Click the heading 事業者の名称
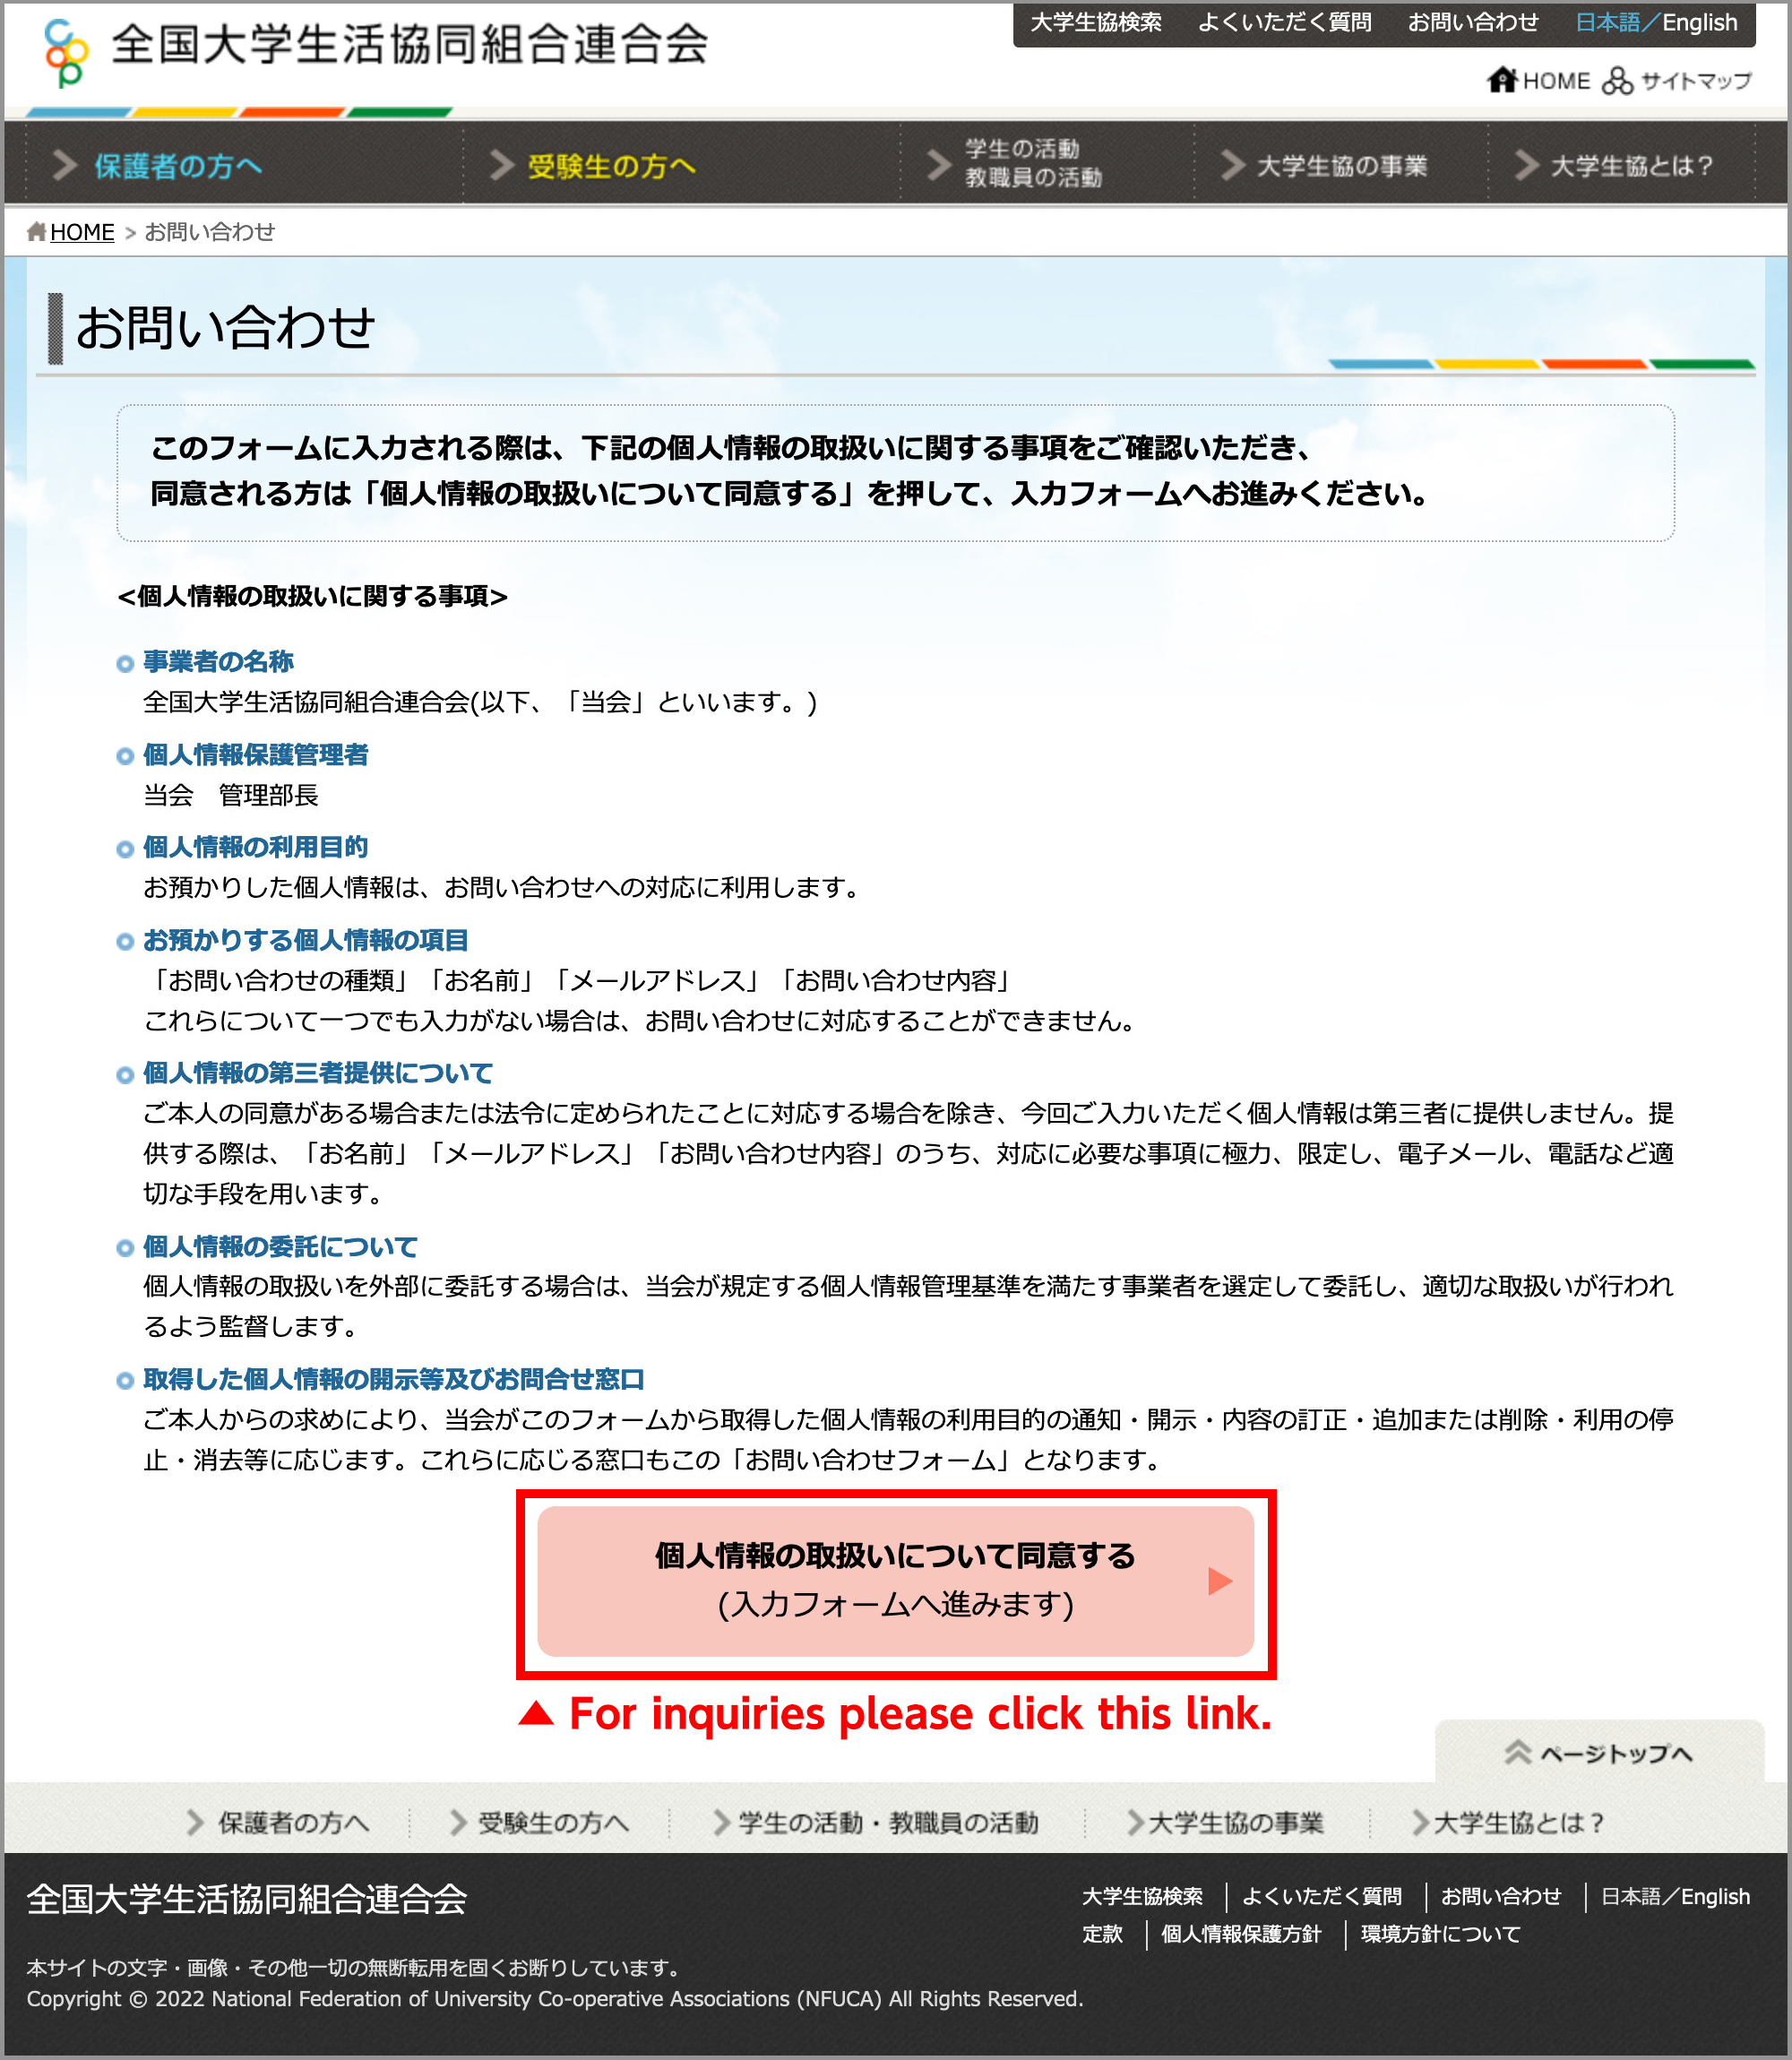 218,661
